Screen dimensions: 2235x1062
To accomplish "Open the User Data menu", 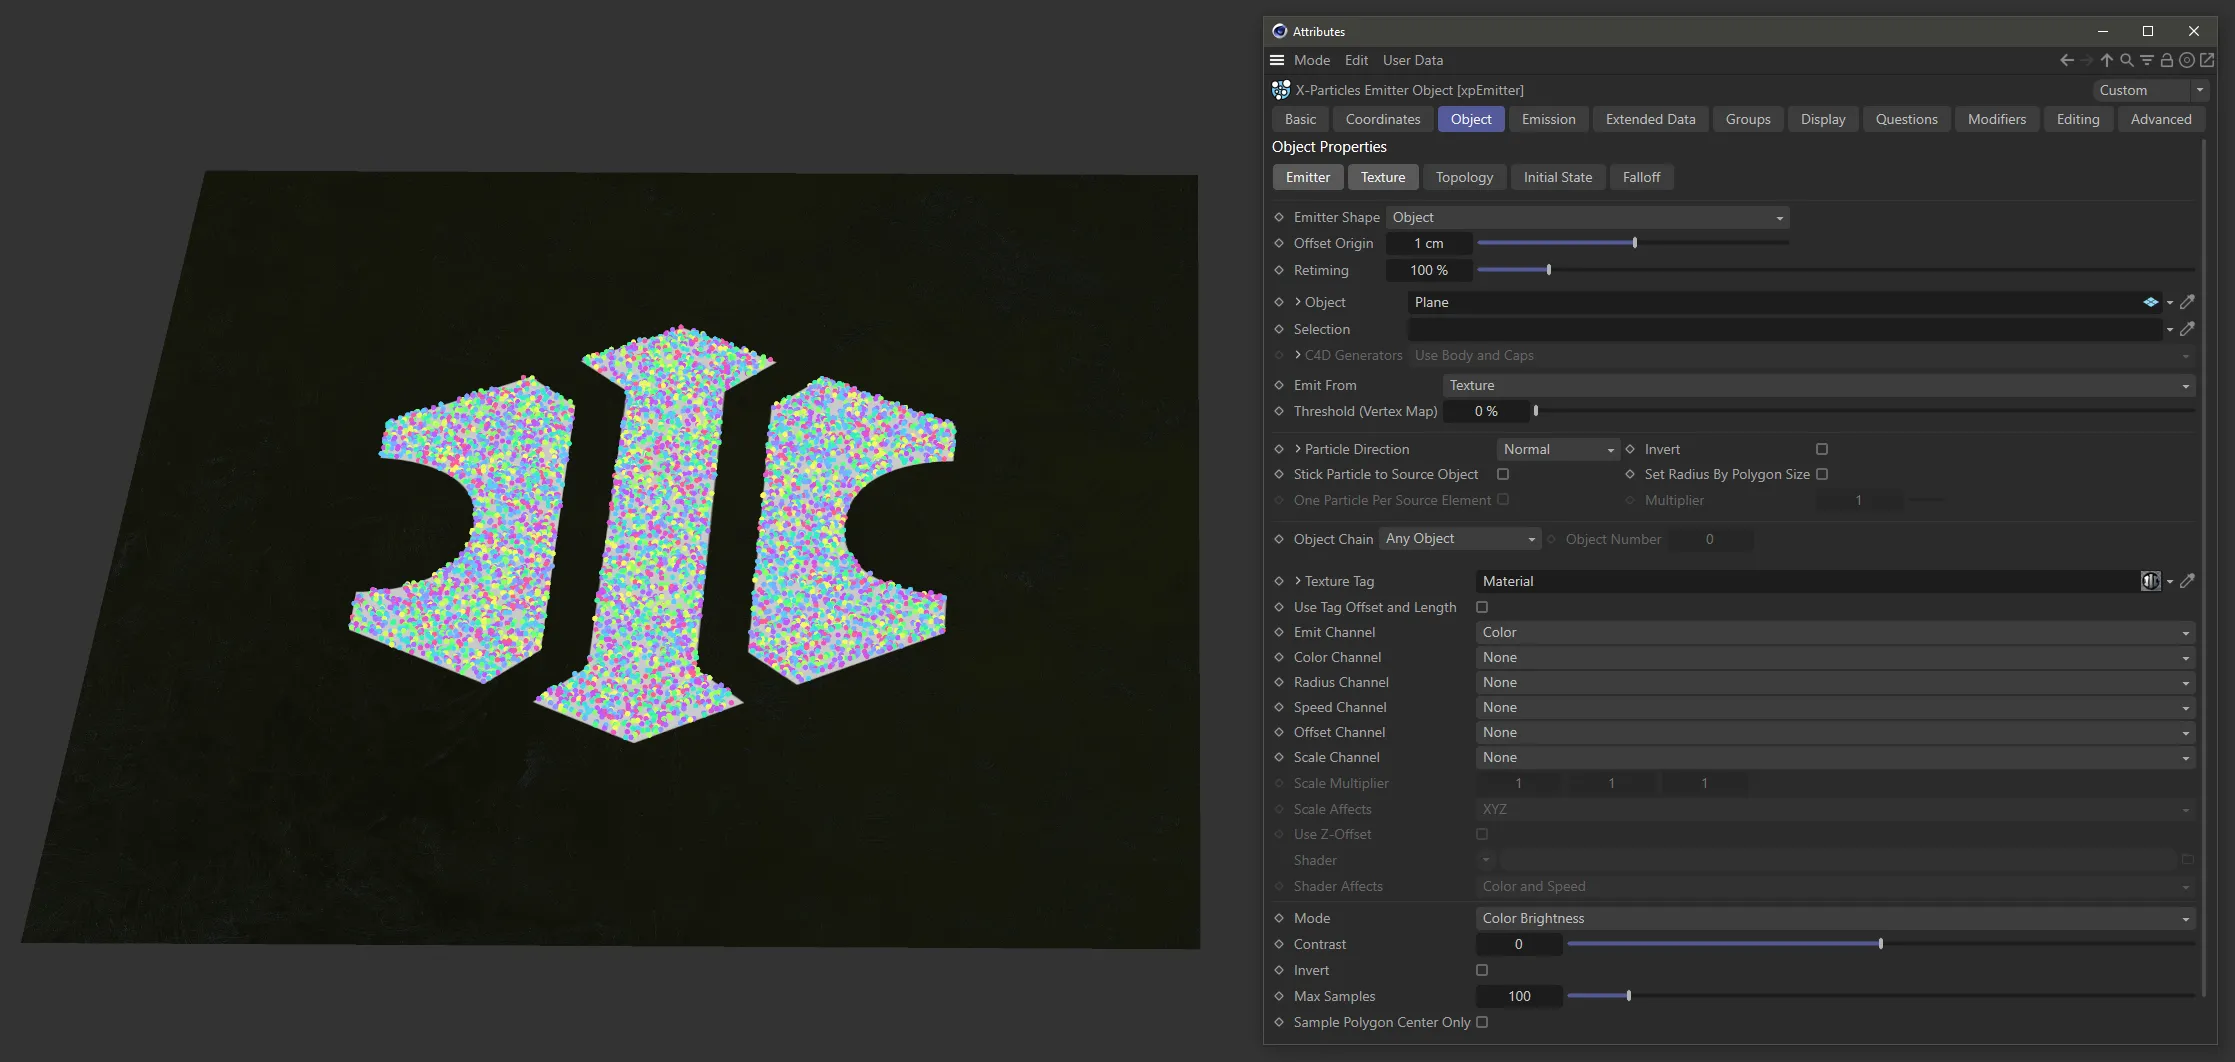I will [1412, 60].
